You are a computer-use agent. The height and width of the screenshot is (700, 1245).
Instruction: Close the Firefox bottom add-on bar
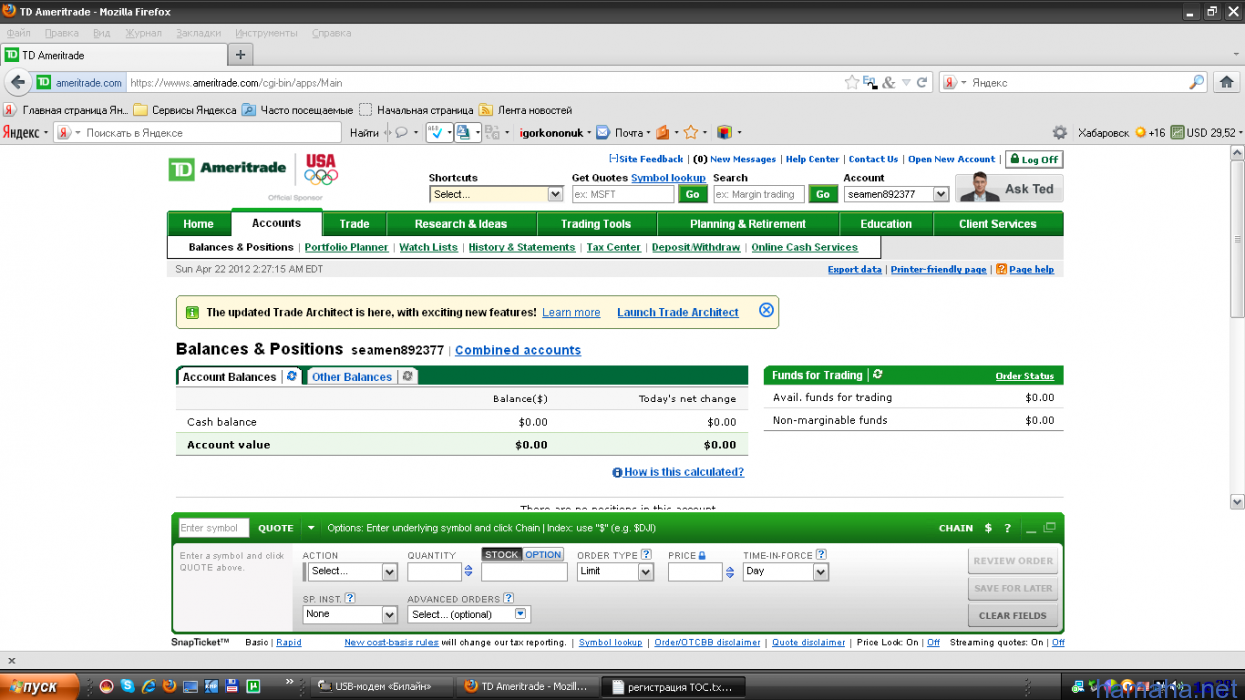point(11,660)
